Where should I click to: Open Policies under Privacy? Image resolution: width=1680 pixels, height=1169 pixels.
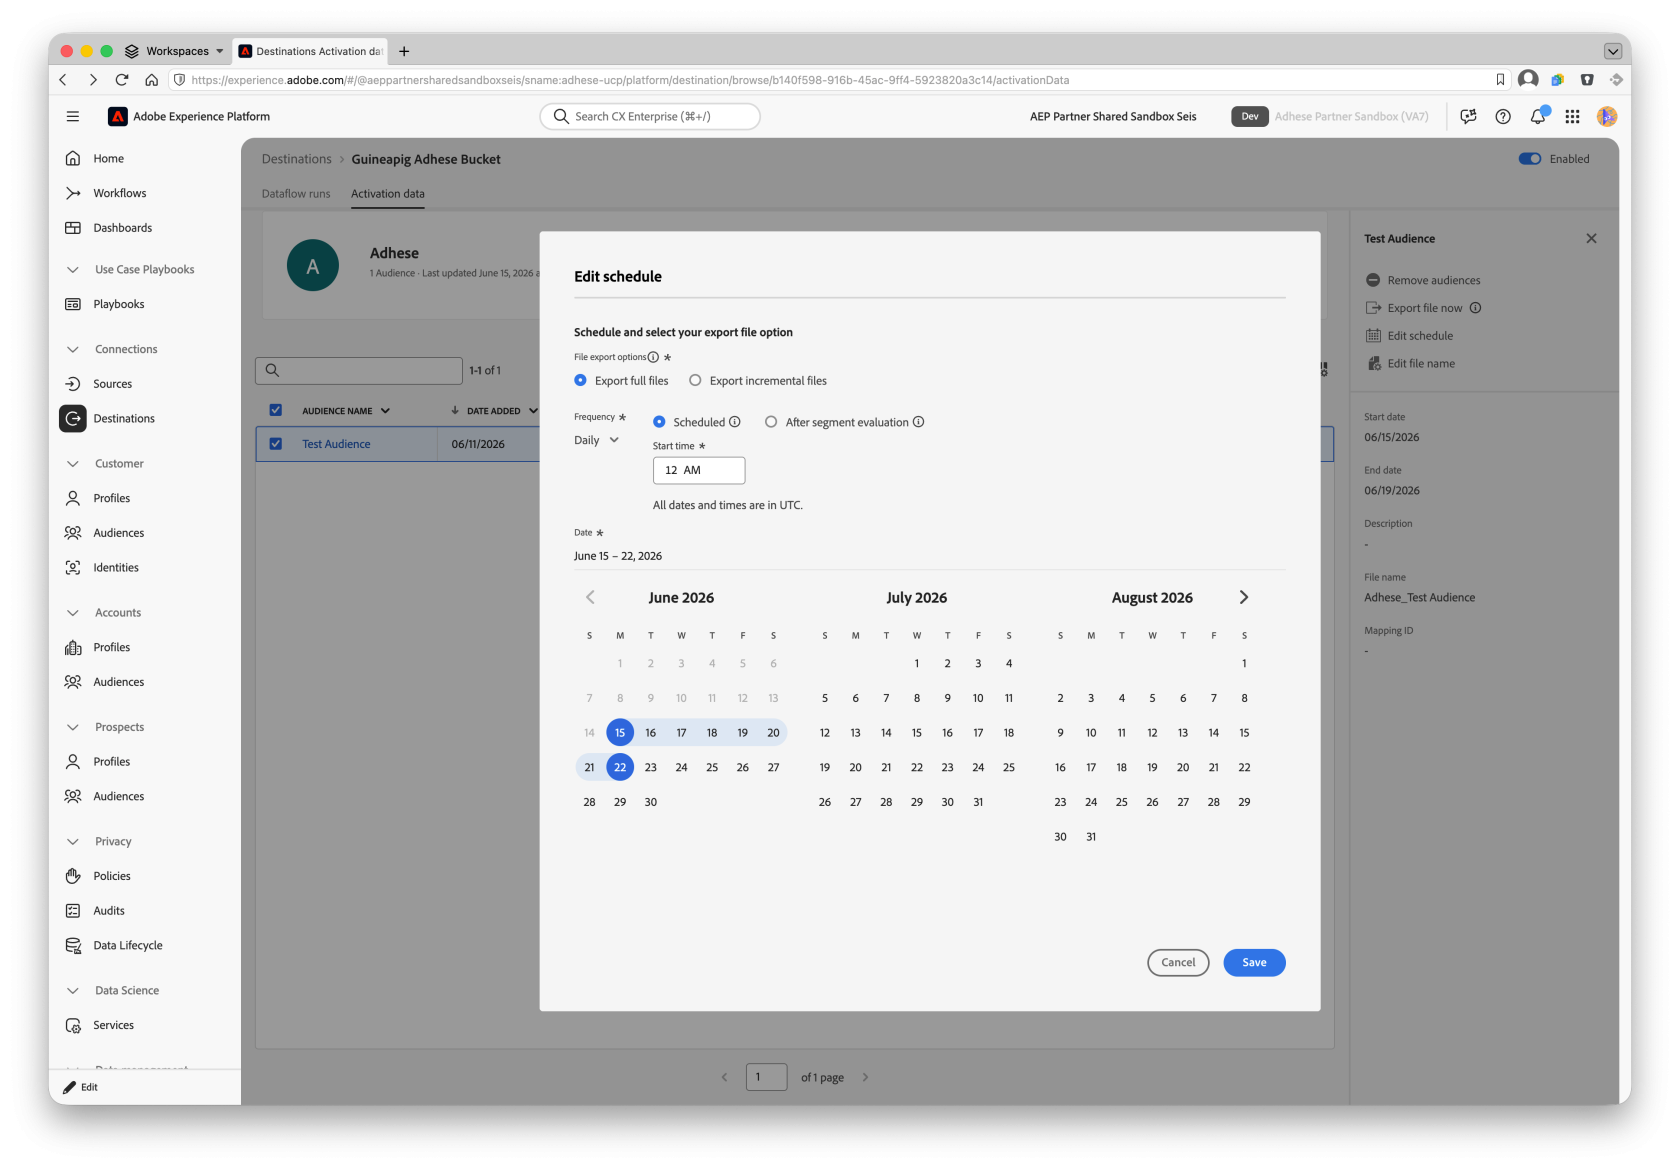[111, 876]
